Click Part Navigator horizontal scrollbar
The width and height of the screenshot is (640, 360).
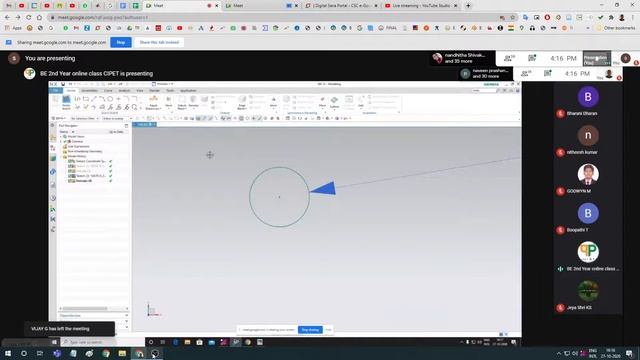[85, 309]
